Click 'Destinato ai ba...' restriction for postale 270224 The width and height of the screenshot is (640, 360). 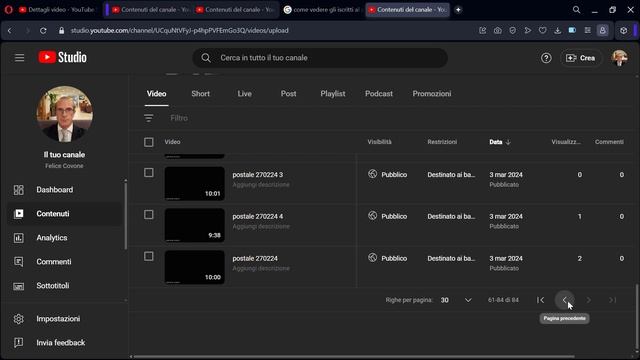coord(451,258)
